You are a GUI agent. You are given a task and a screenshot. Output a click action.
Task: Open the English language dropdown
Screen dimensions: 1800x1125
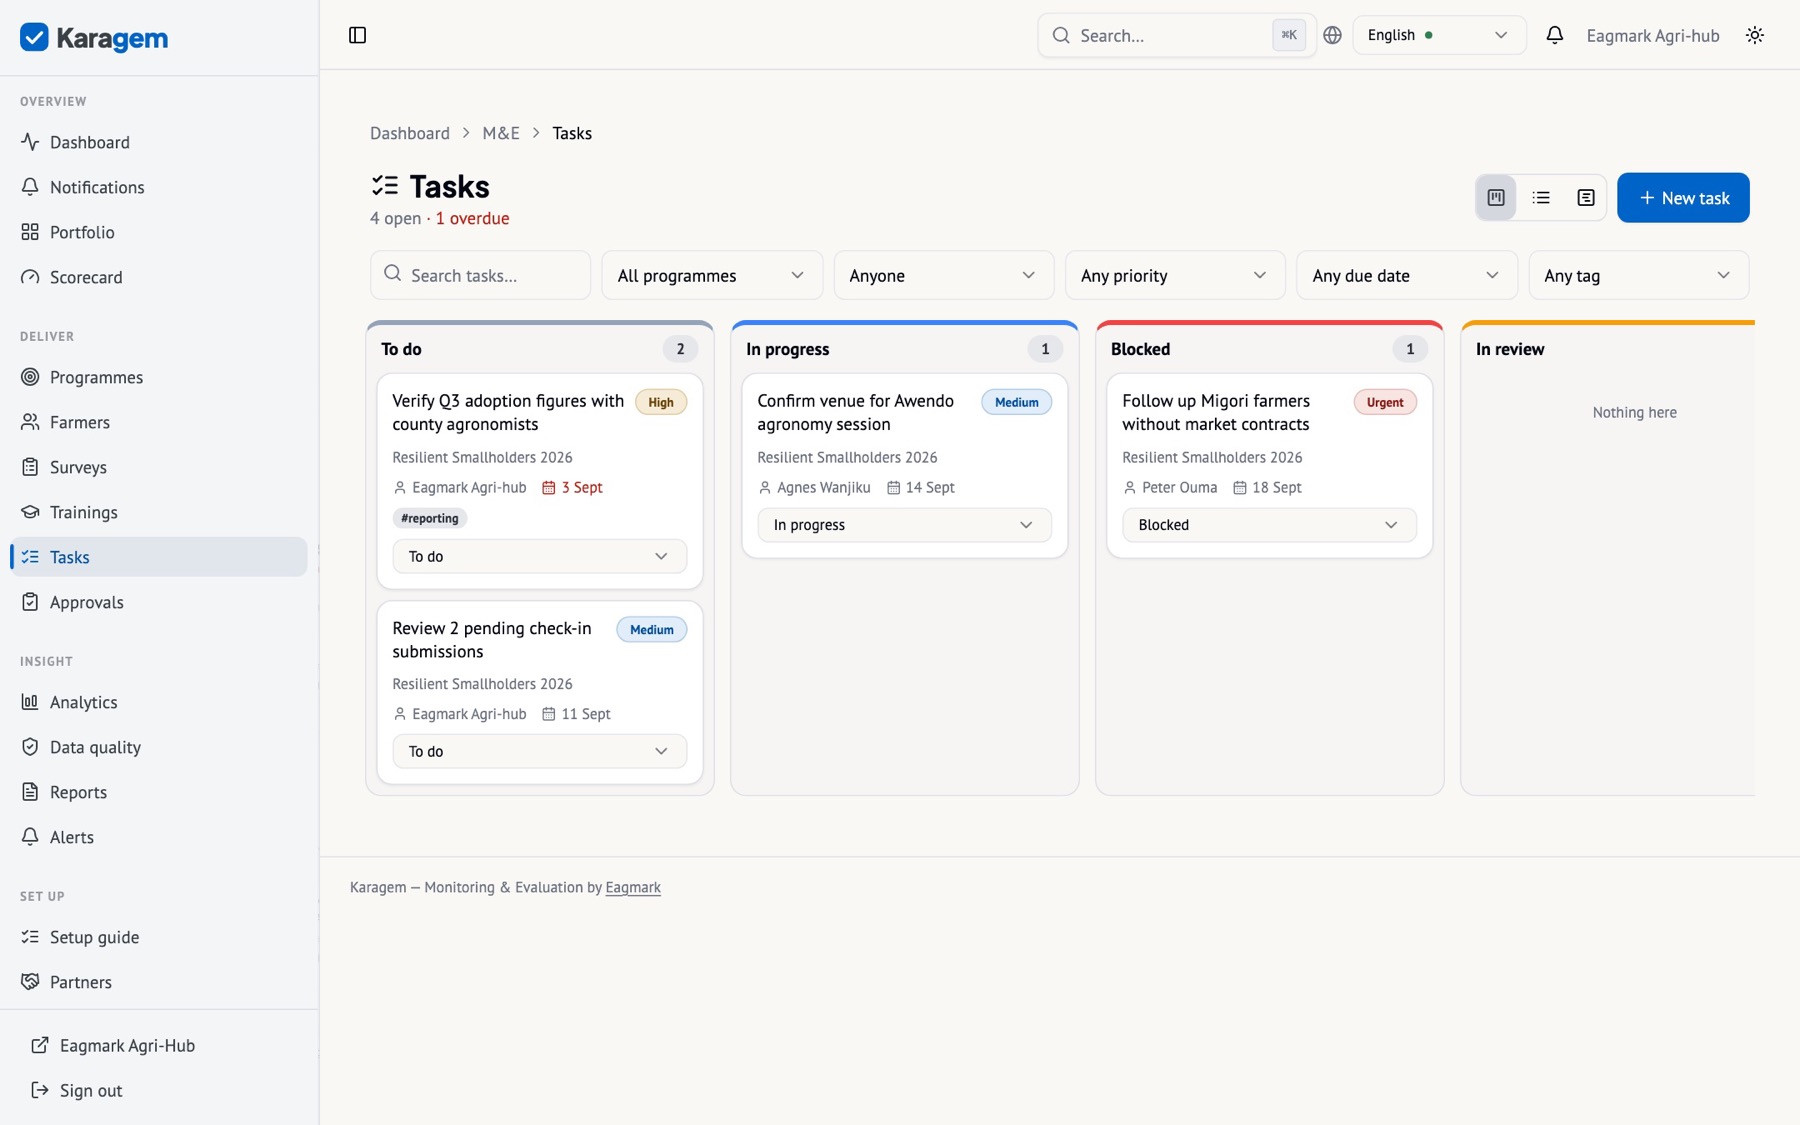[x=1439, y=35]
